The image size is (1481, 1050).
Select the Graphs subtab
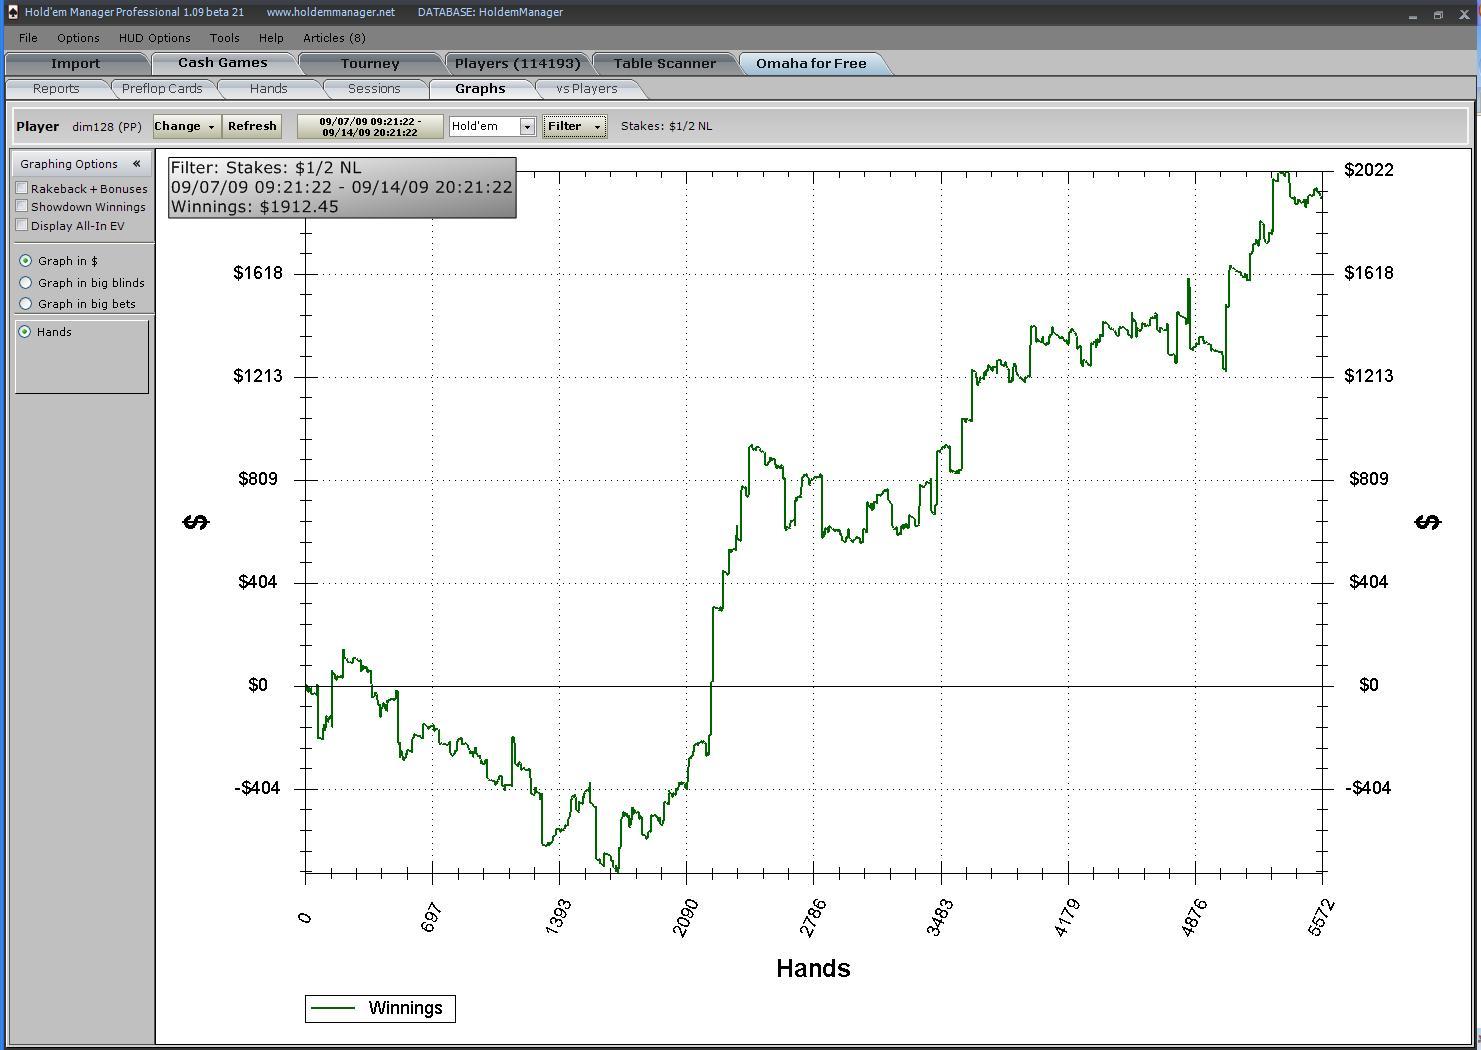click(480, 89)
